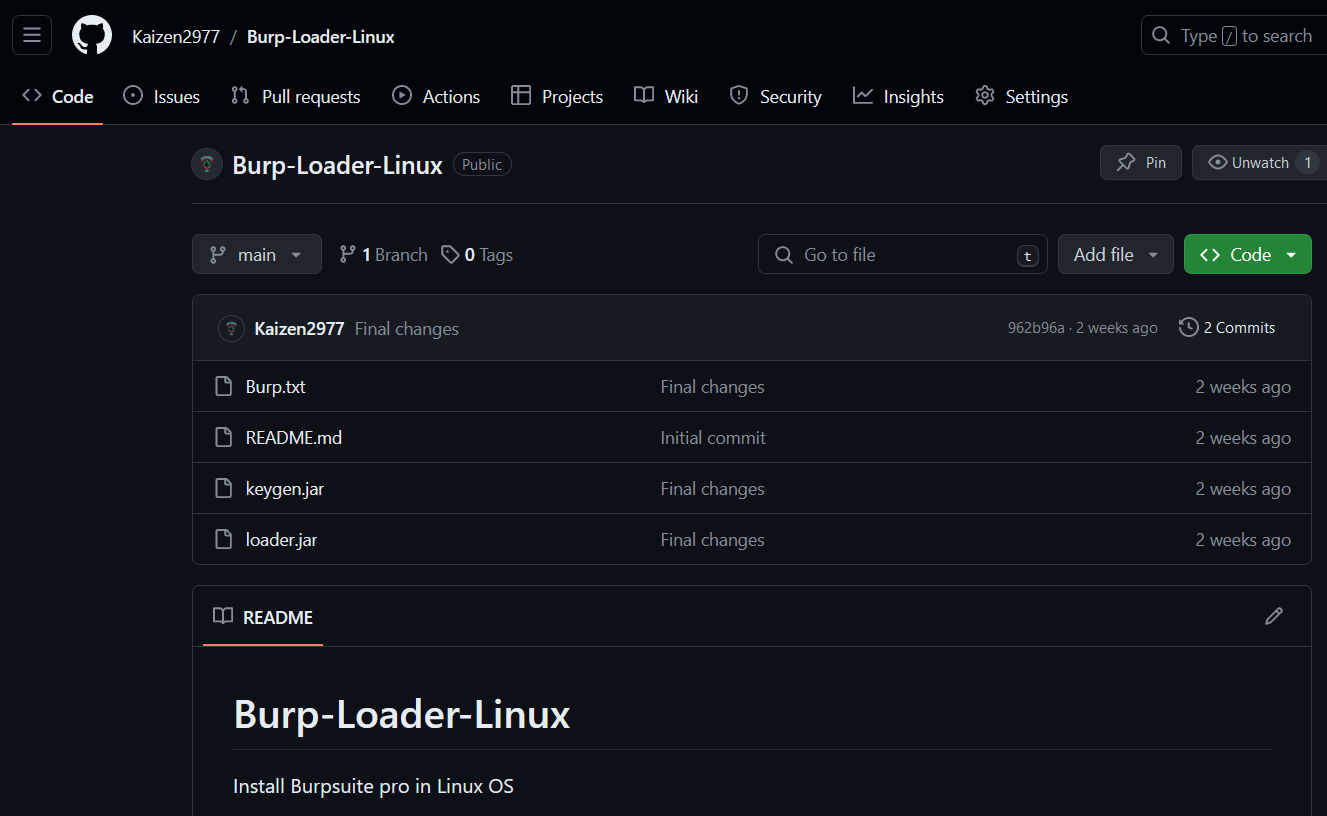Open the Burp.txt file
The height and width of the screenshot is (816, 1327).
click(275, 387)
